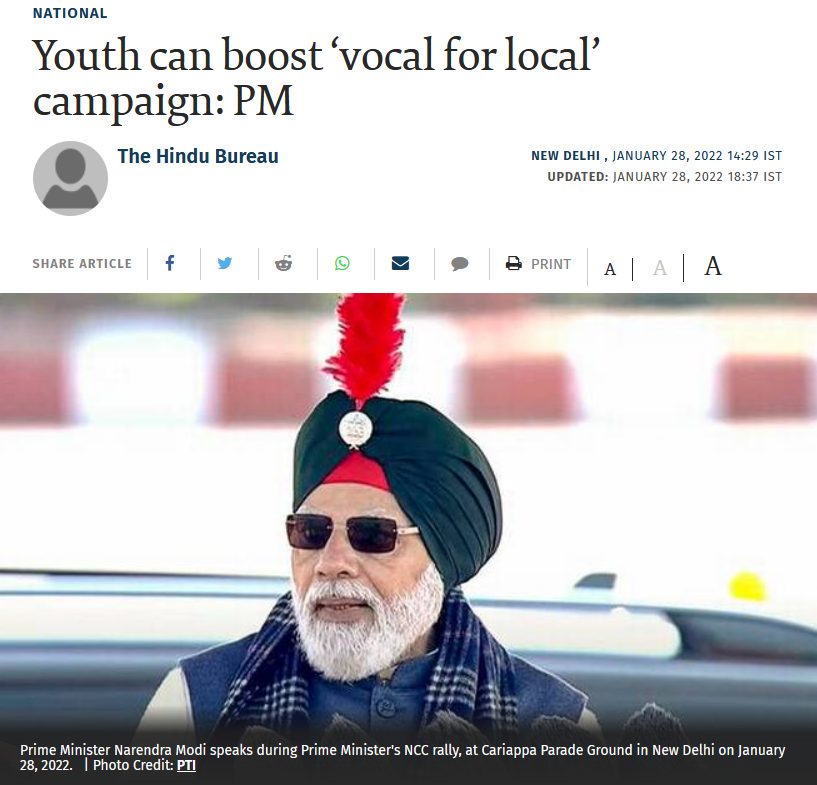Click the photo caption text
Image resolution: width=817 pixels, height=785 pixels.
[x=402, y=757]
